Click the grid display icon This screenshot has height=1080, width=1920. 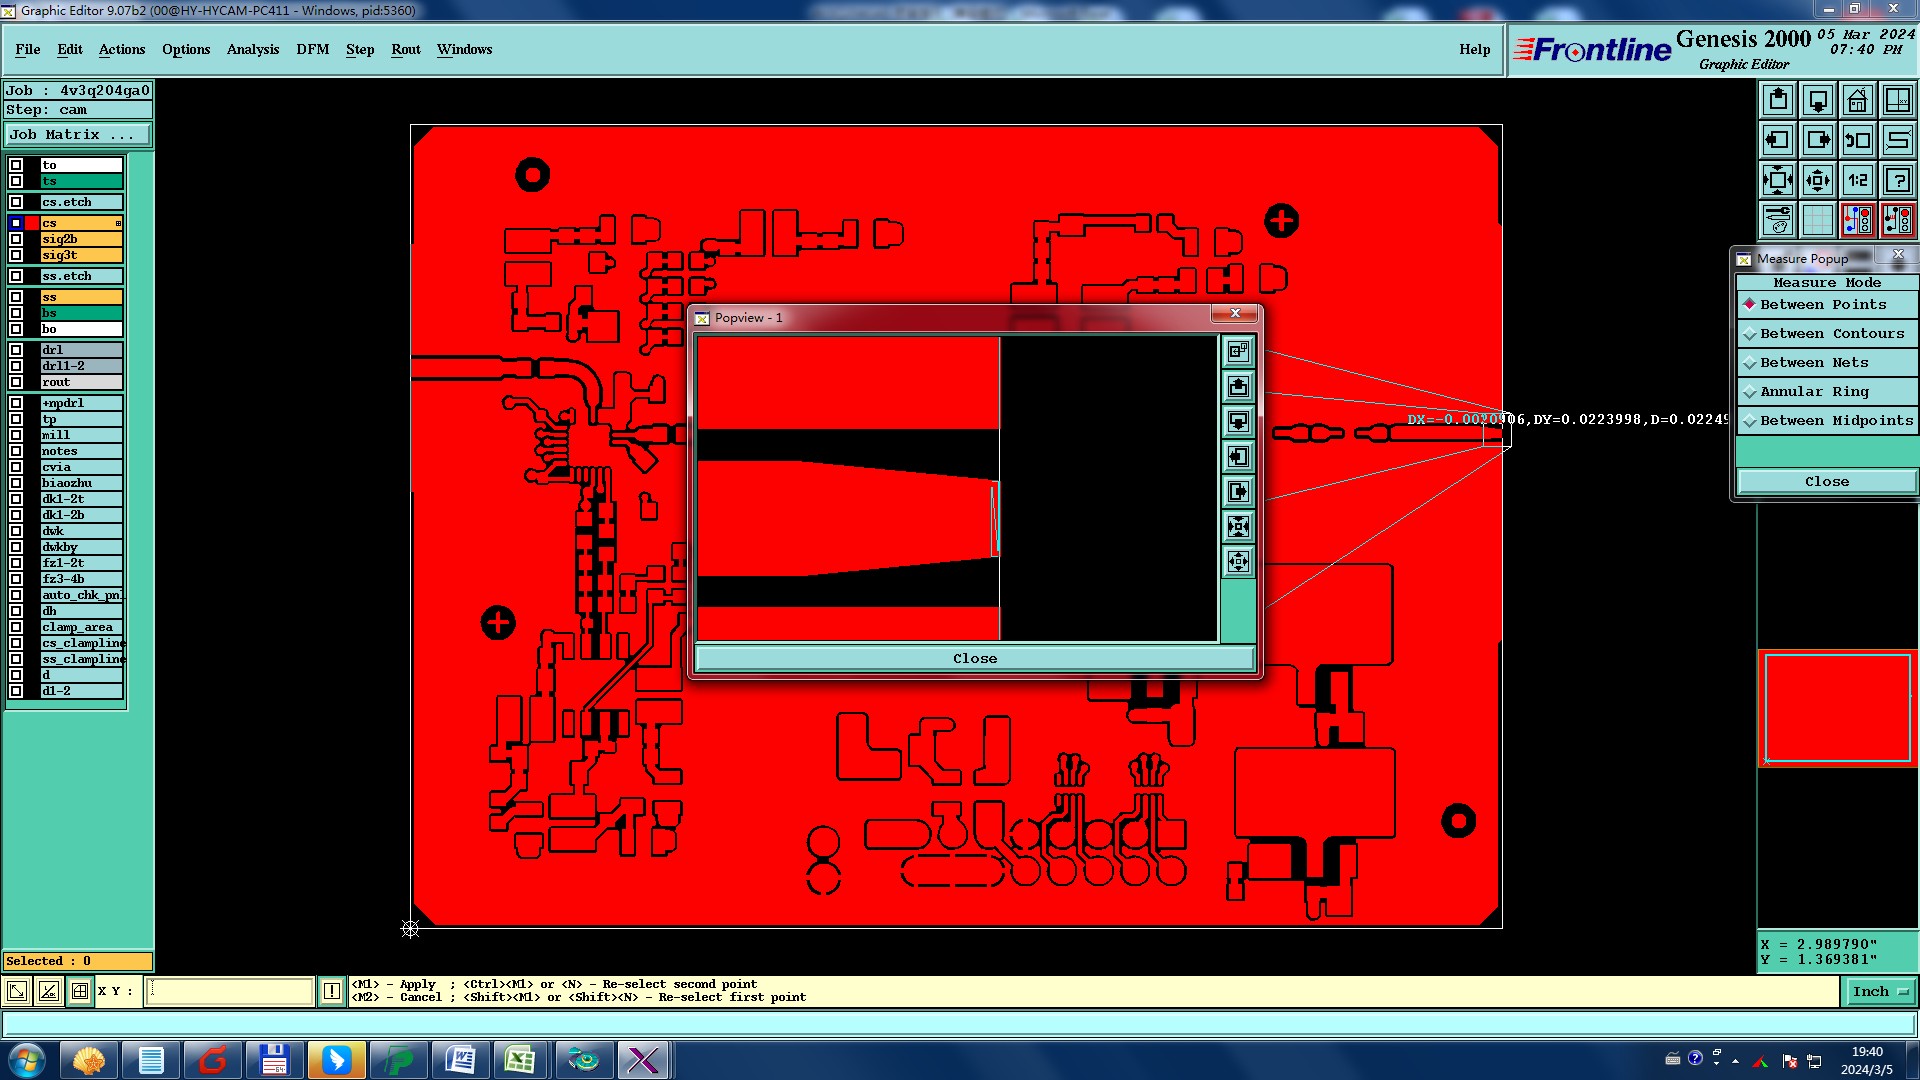click(x=1817, y=220)
